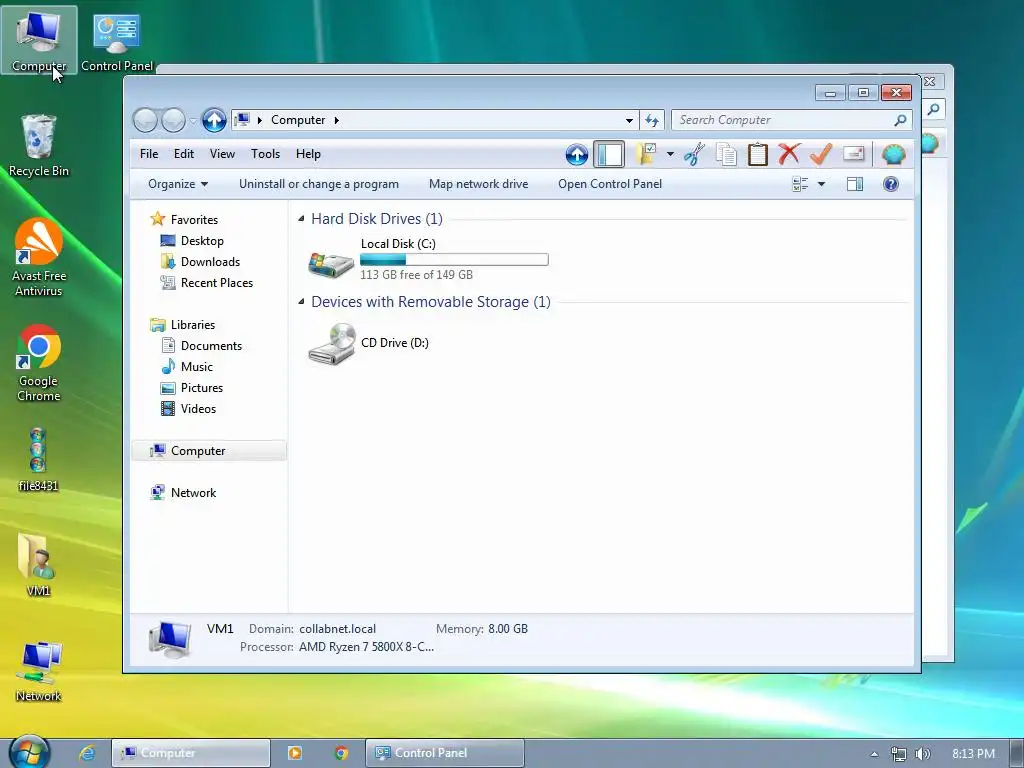Collapse Devices with Removable Storage group
Image resolution: width=1024 pixels, height=768 pixels.
301,302
